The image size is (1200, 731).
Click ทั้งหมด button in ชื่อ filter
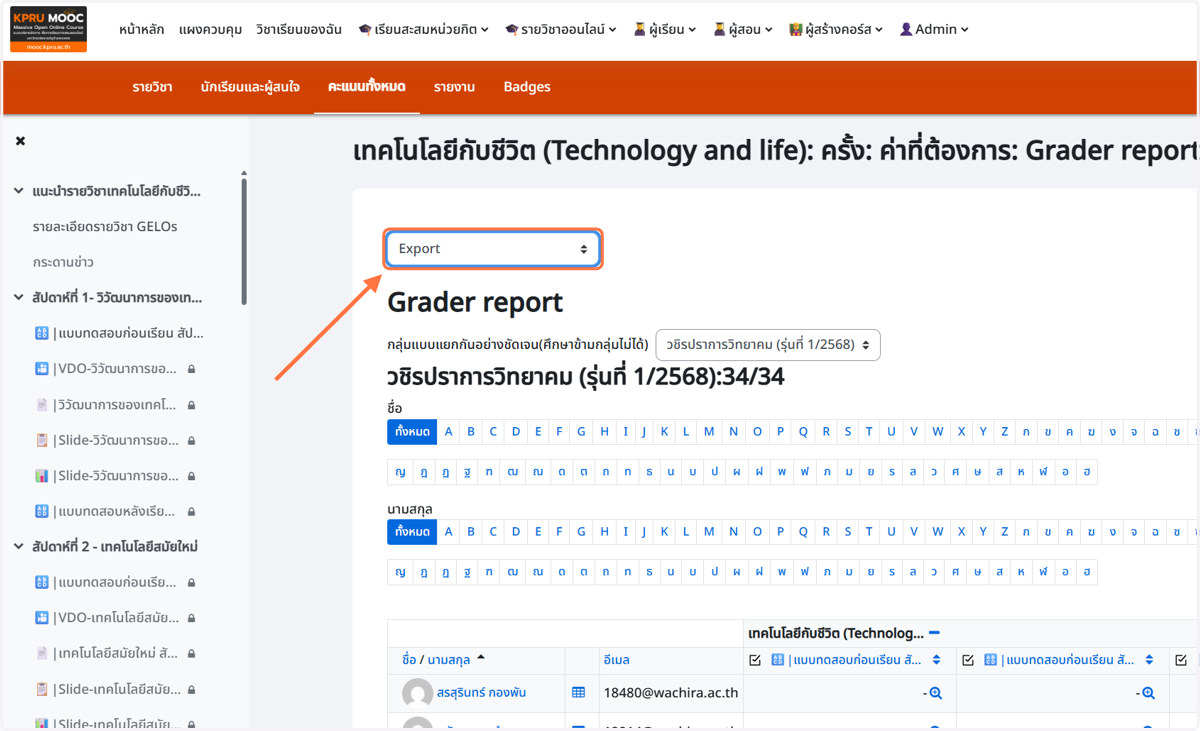[x=412, y=431]
